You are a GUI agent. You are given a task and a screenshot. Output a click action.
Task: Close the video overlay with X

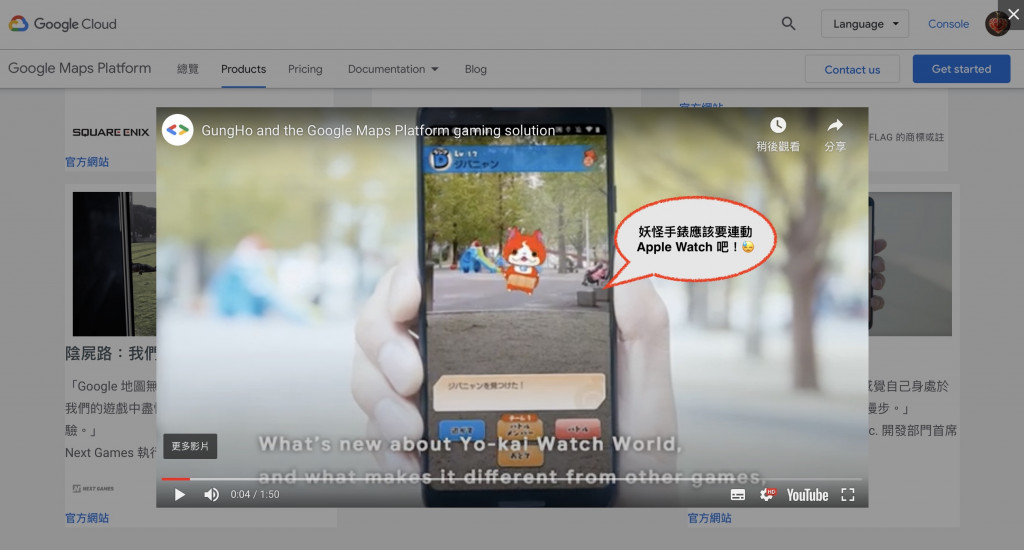[1013, 14]
